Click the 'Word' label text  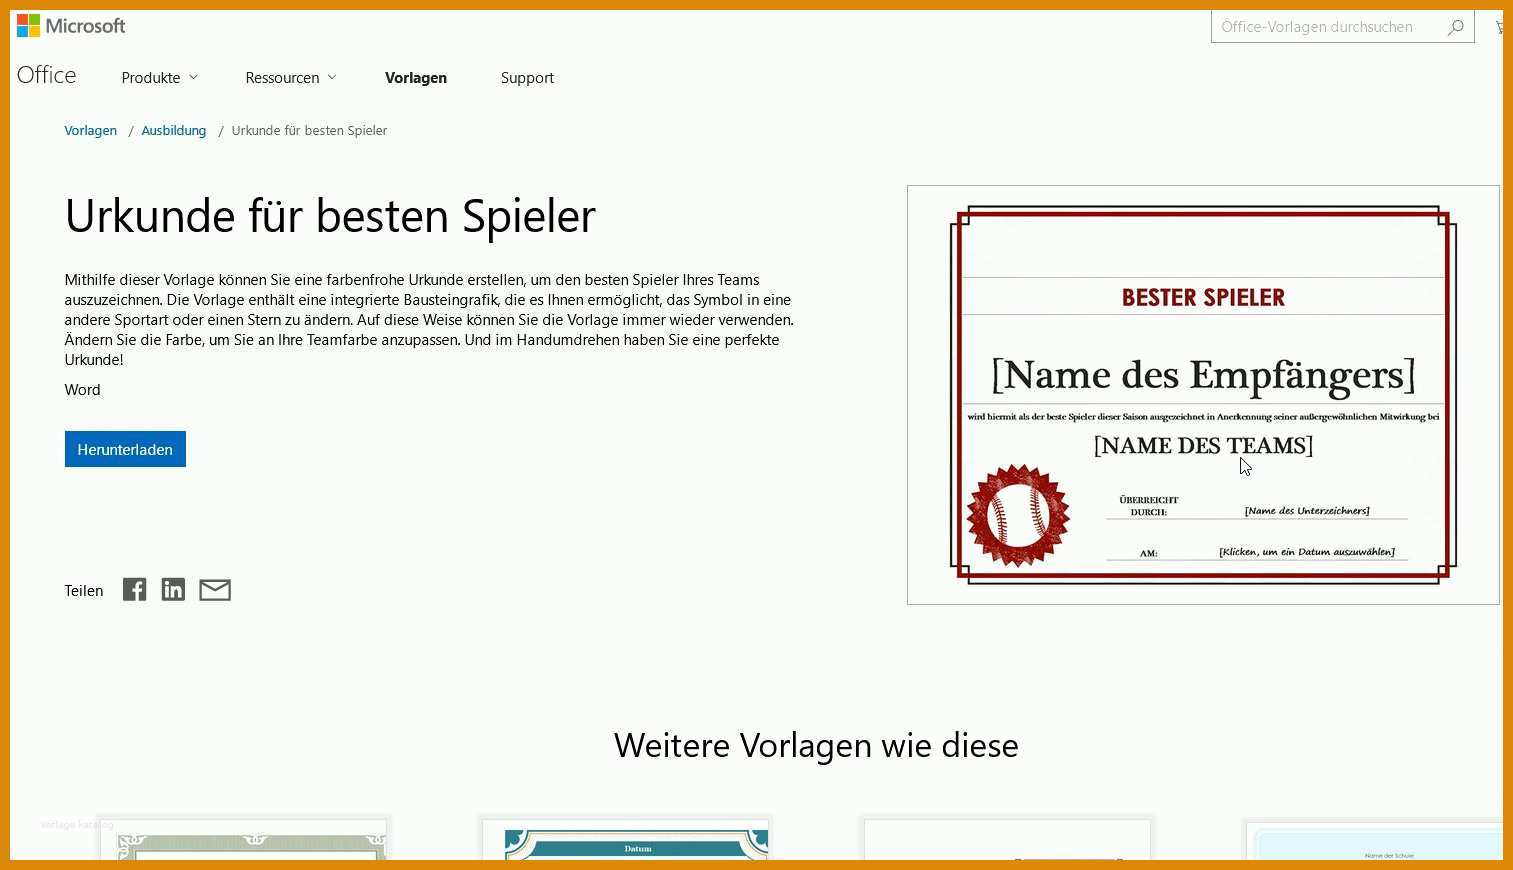point(82,389)
